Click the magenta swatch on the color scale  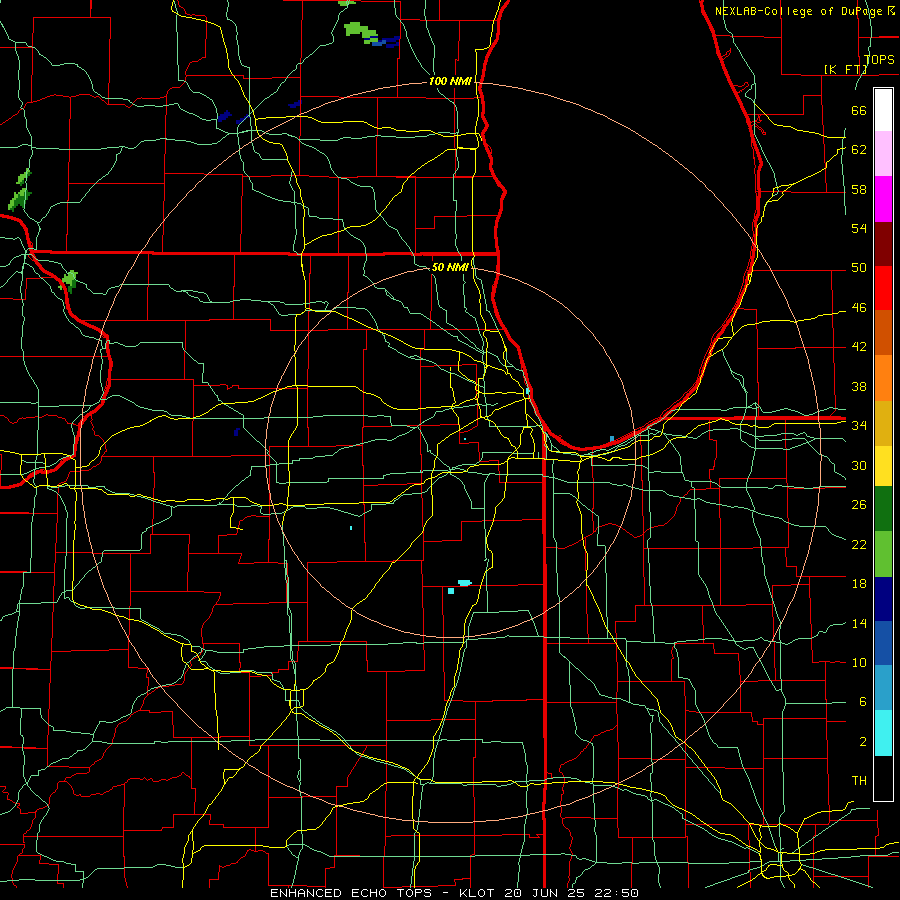(883, 199)
